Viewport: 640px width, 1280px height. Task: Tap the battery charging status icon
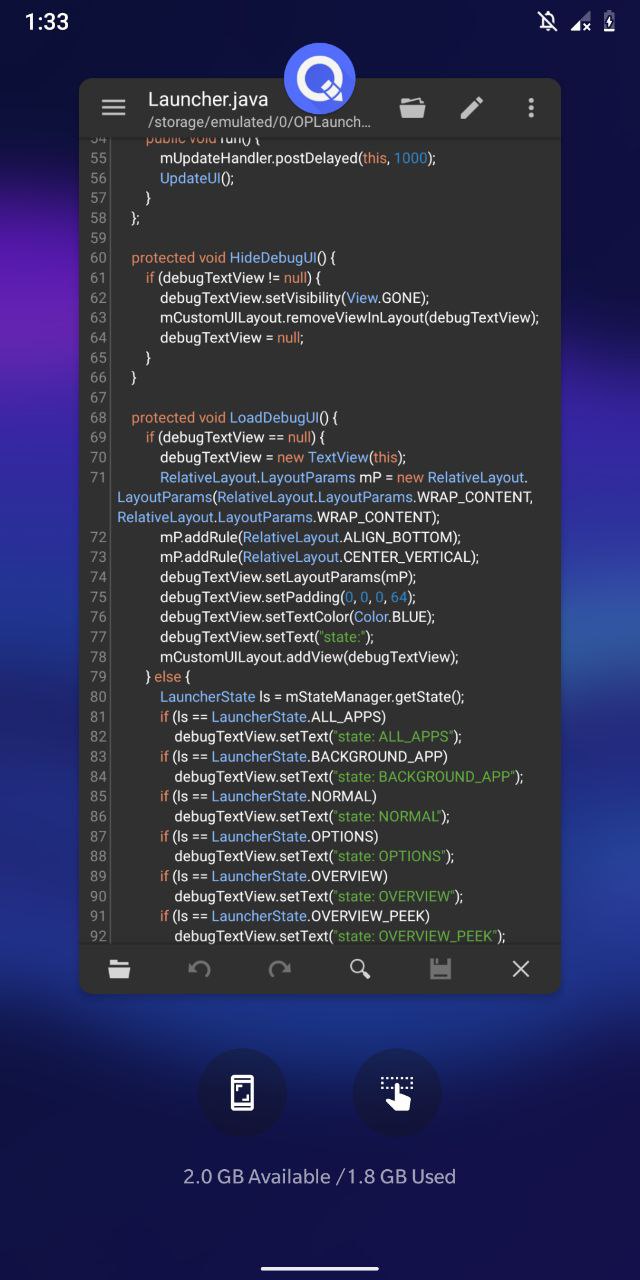tap(609, 22)
